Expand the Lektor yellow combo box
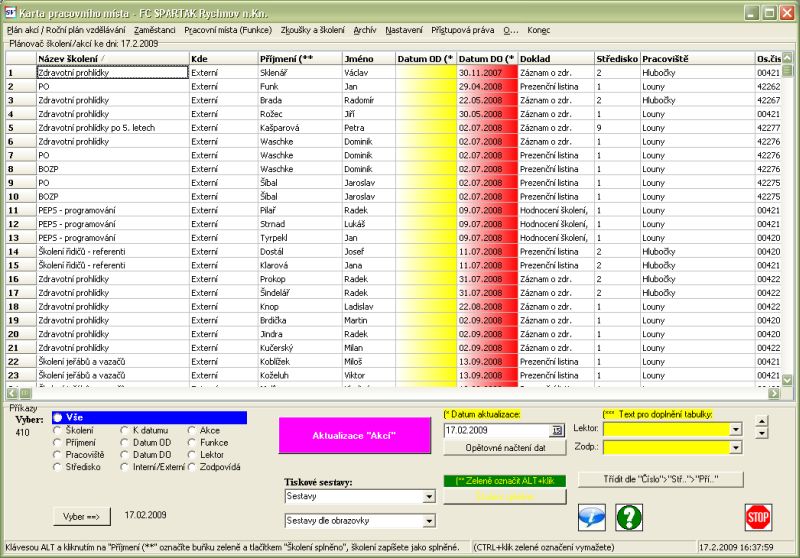 (736, 430)
